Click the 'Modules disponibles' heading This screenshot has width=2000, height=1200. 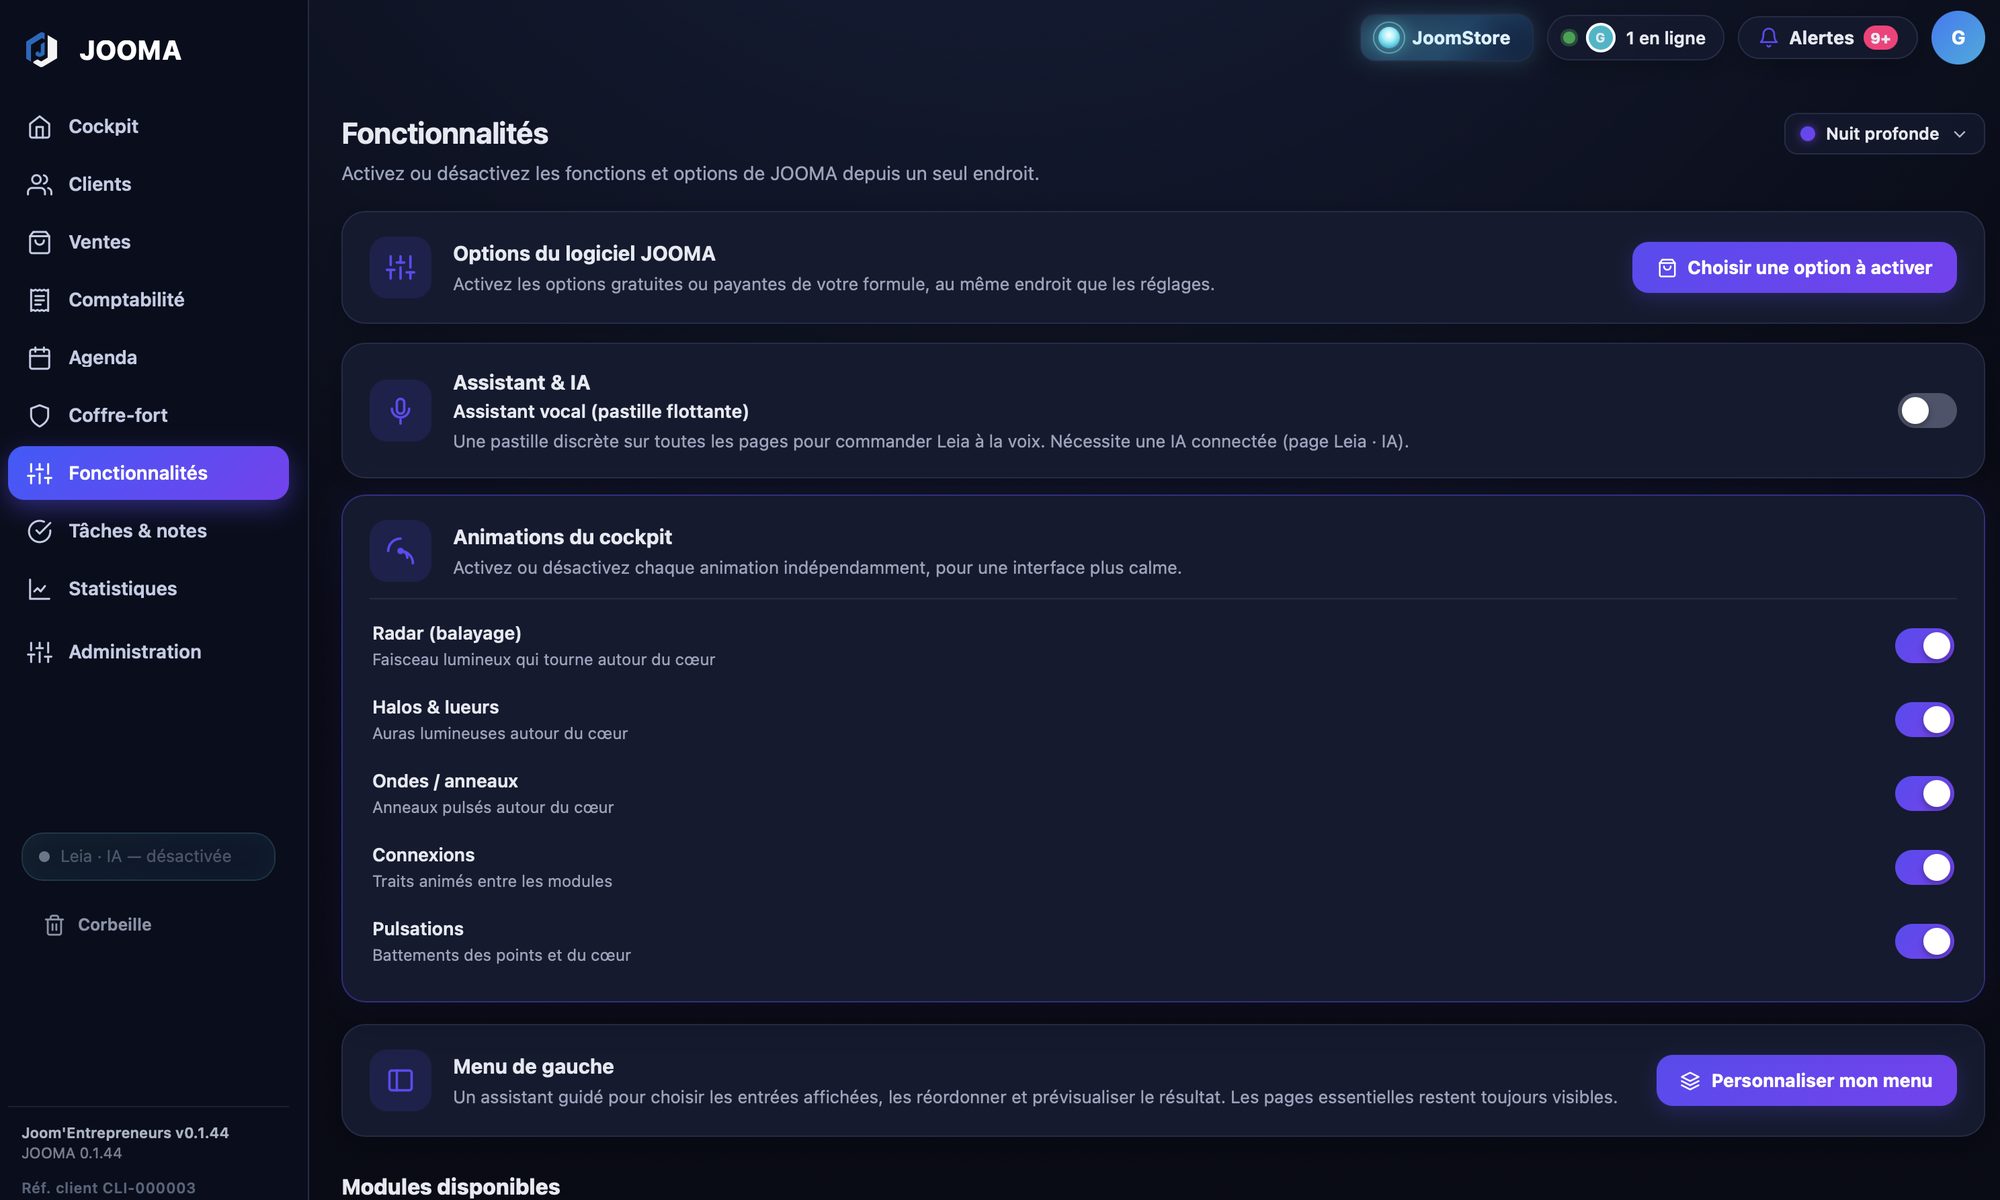pyautogui.click(x=451, y=1187)
